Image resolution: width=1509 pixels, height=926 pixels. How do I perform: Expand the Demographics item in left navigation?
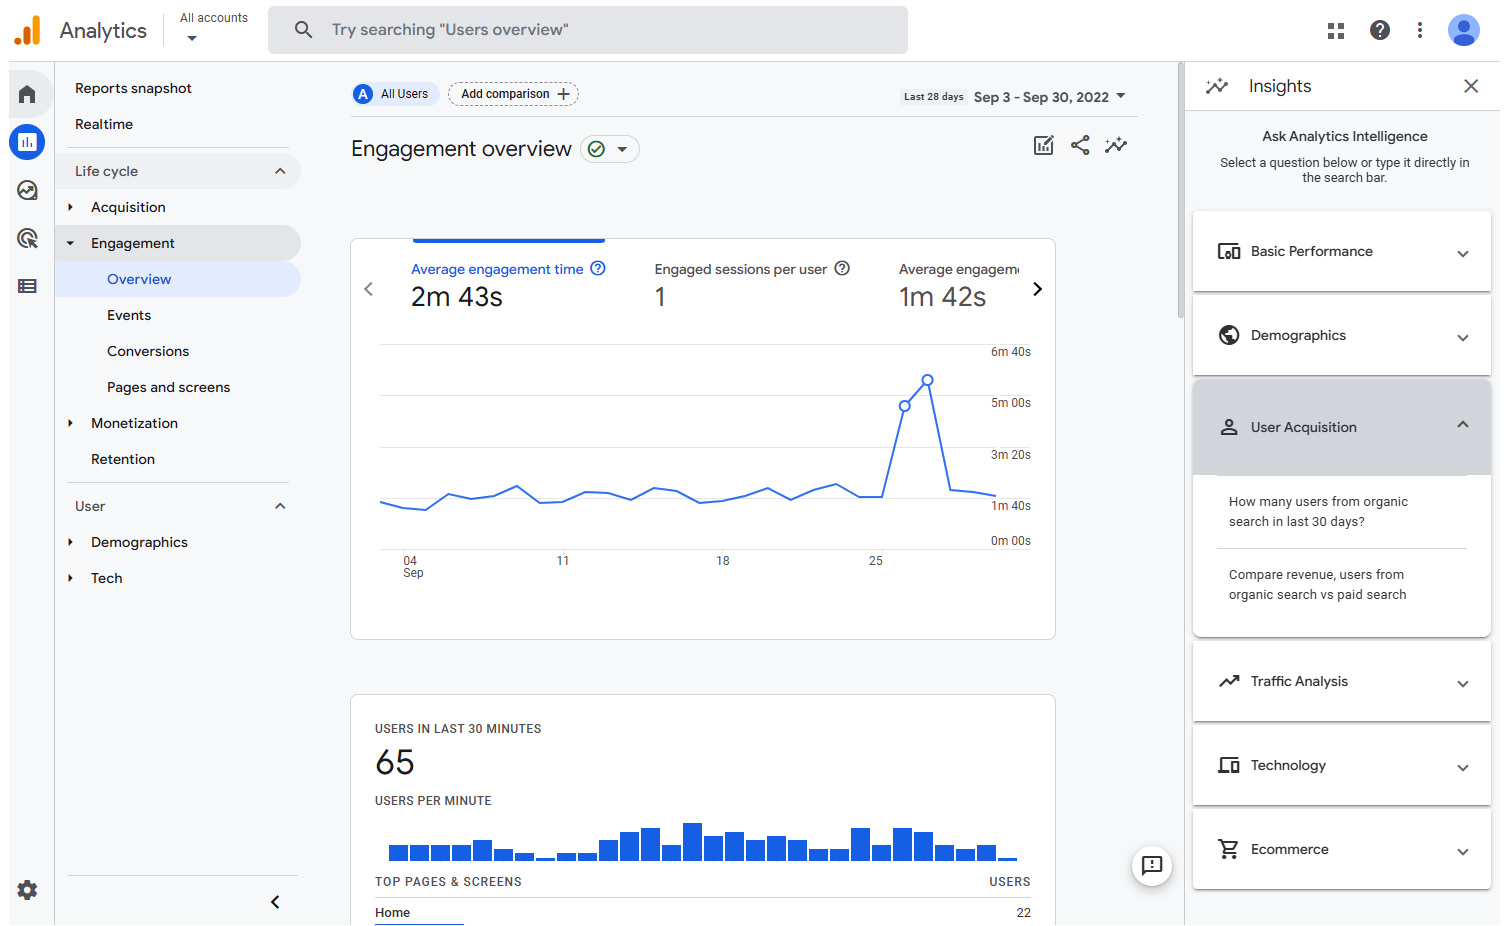coord(70,542)
